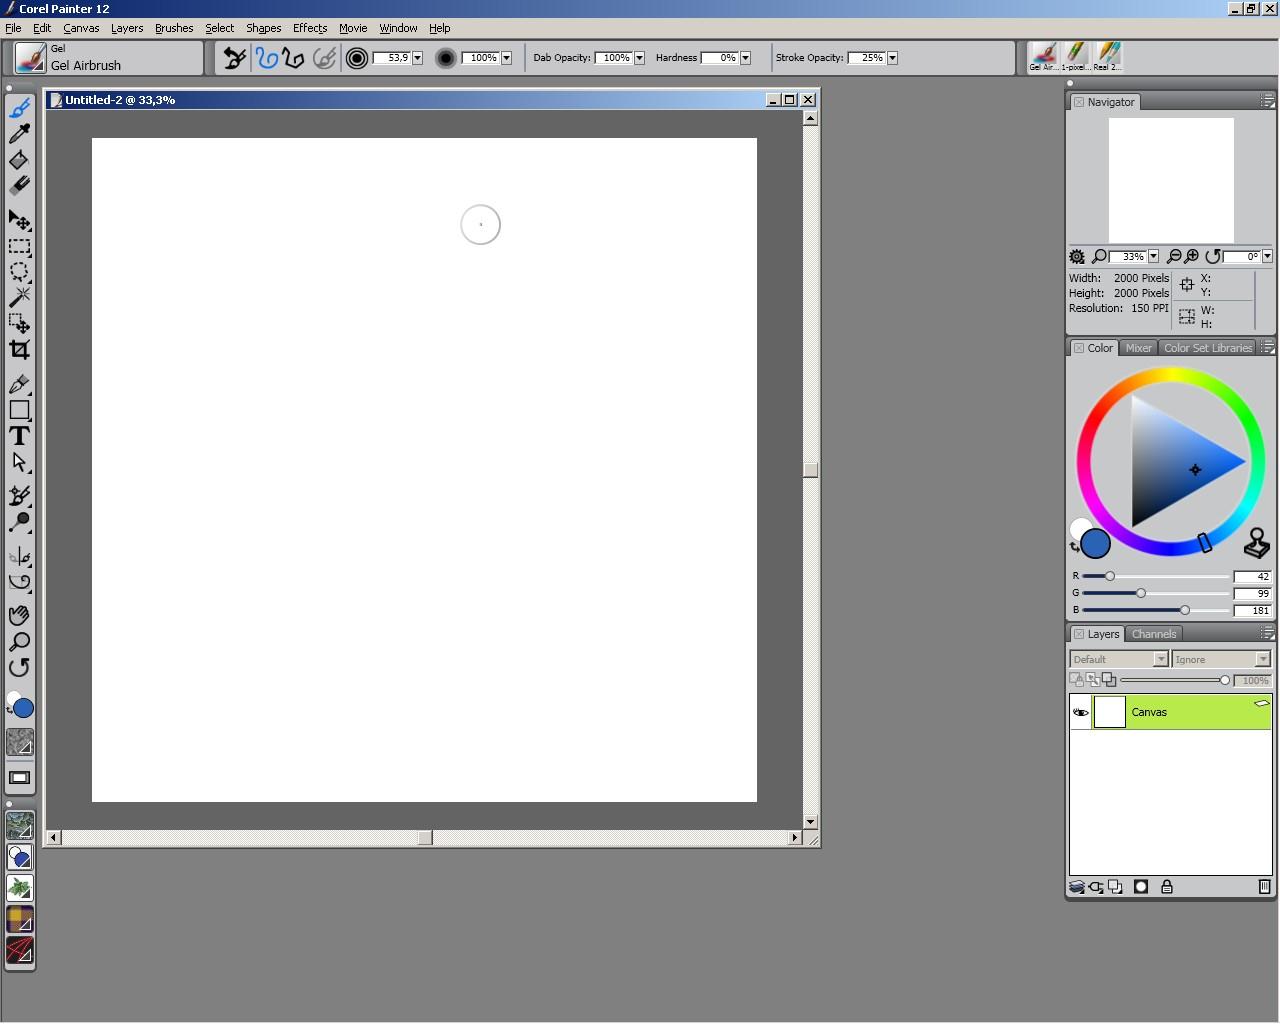
Task: Swap main and additional colors arrow
Action: (1075, 547)
